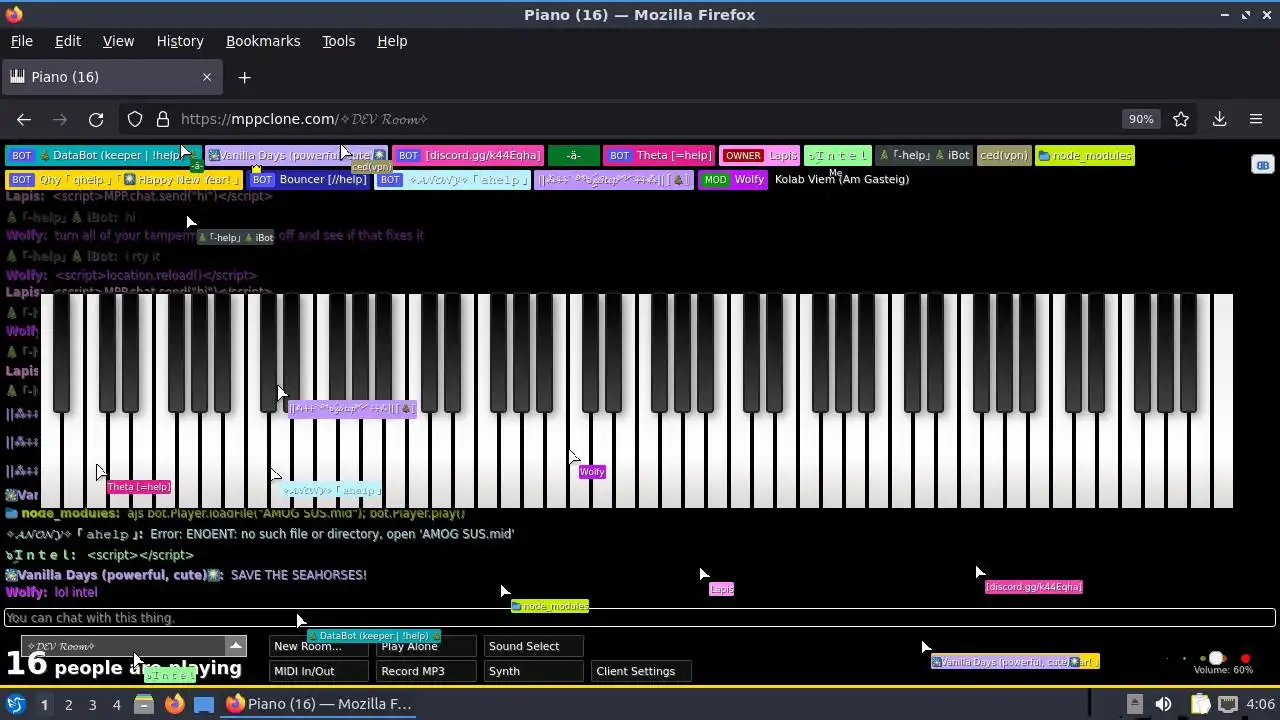Go back to the previous page
The width and height of the screenshot is (1280, 720).
click(x=24, y=119)
